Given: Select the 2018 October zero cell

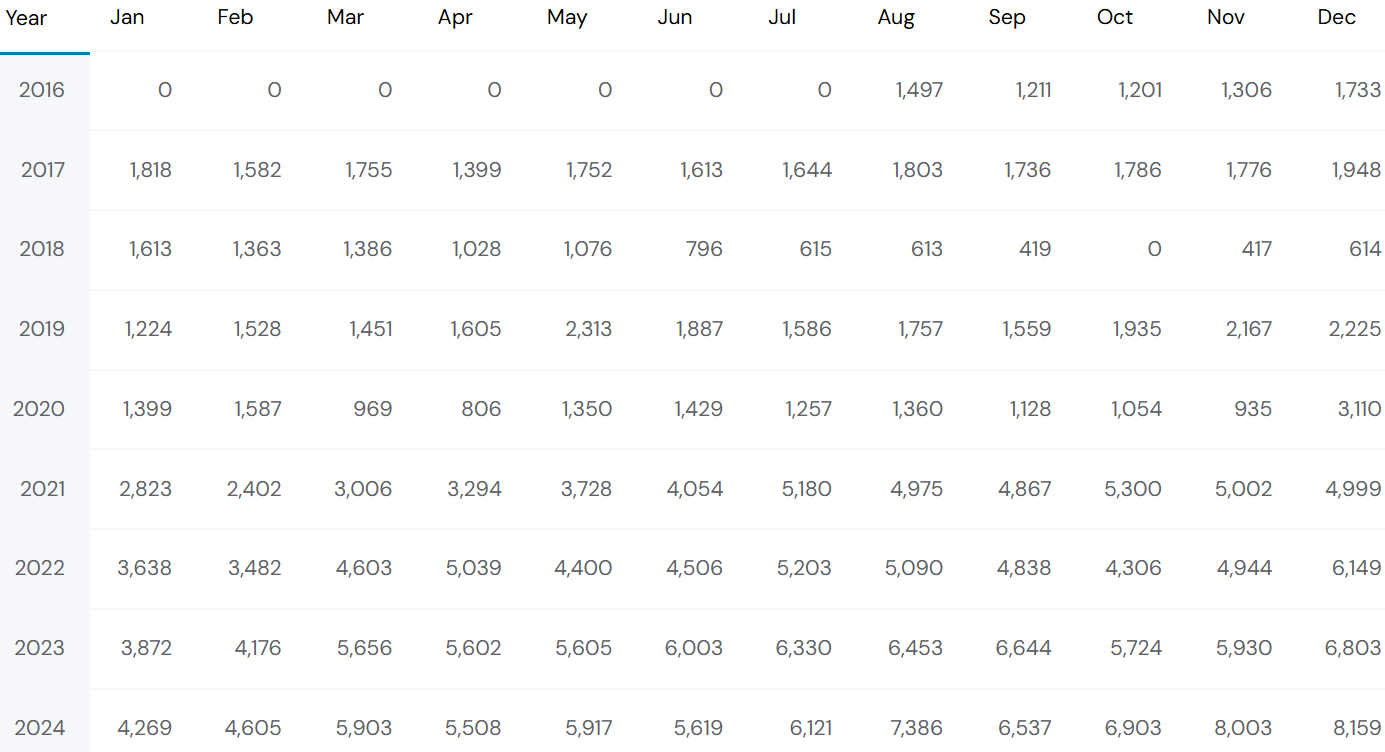Looking at the screenshot, I should coord(1155,249).
